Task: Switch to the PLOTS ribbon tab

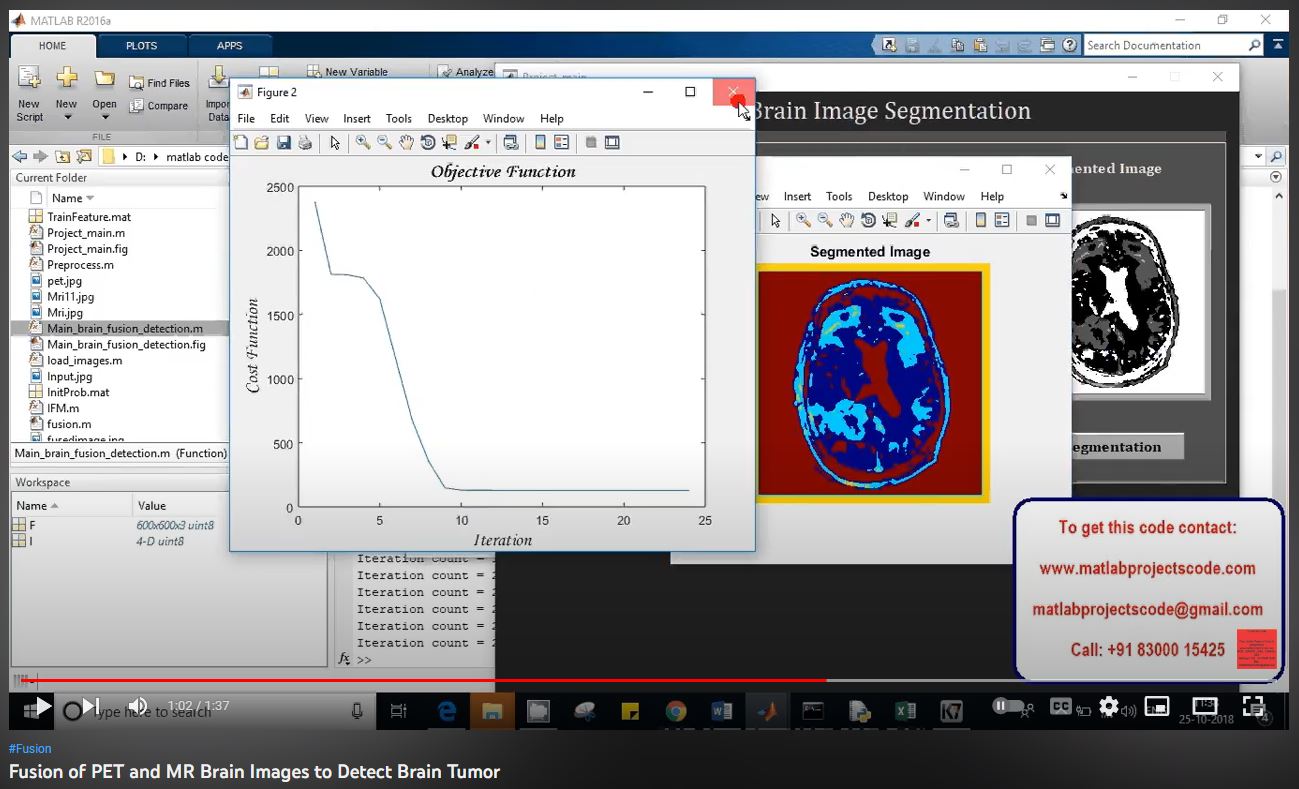Action: click(141, 46)
